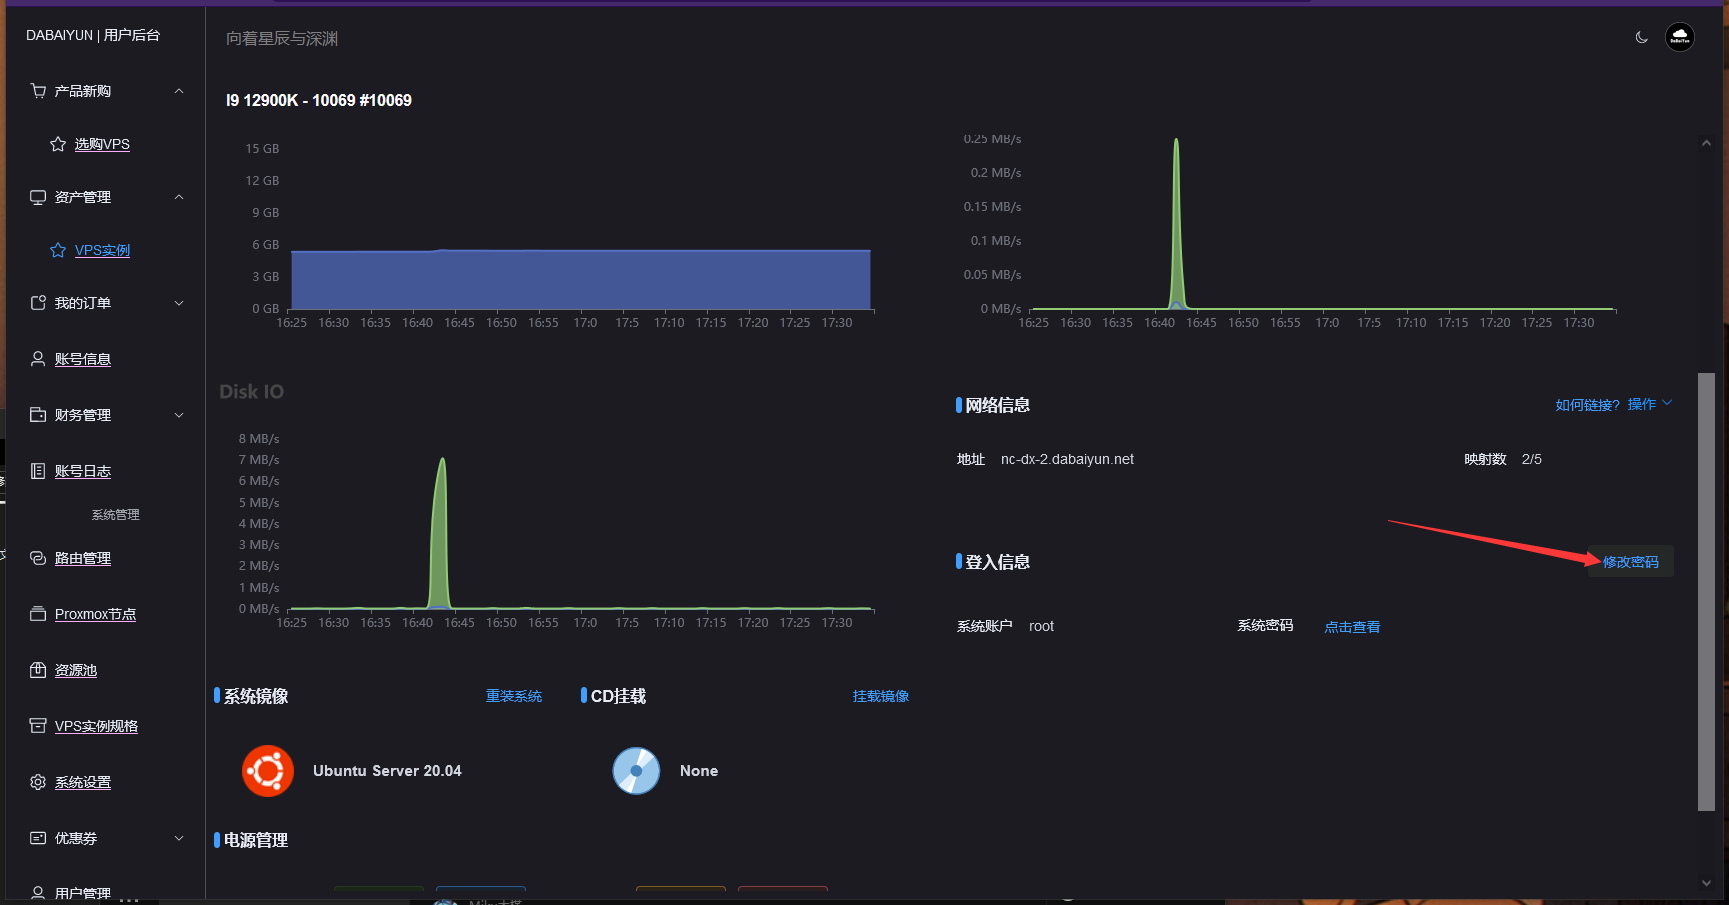Open 账号信息 menu item
Screen dimensions: 1729x905
click(x=83, y=359)
